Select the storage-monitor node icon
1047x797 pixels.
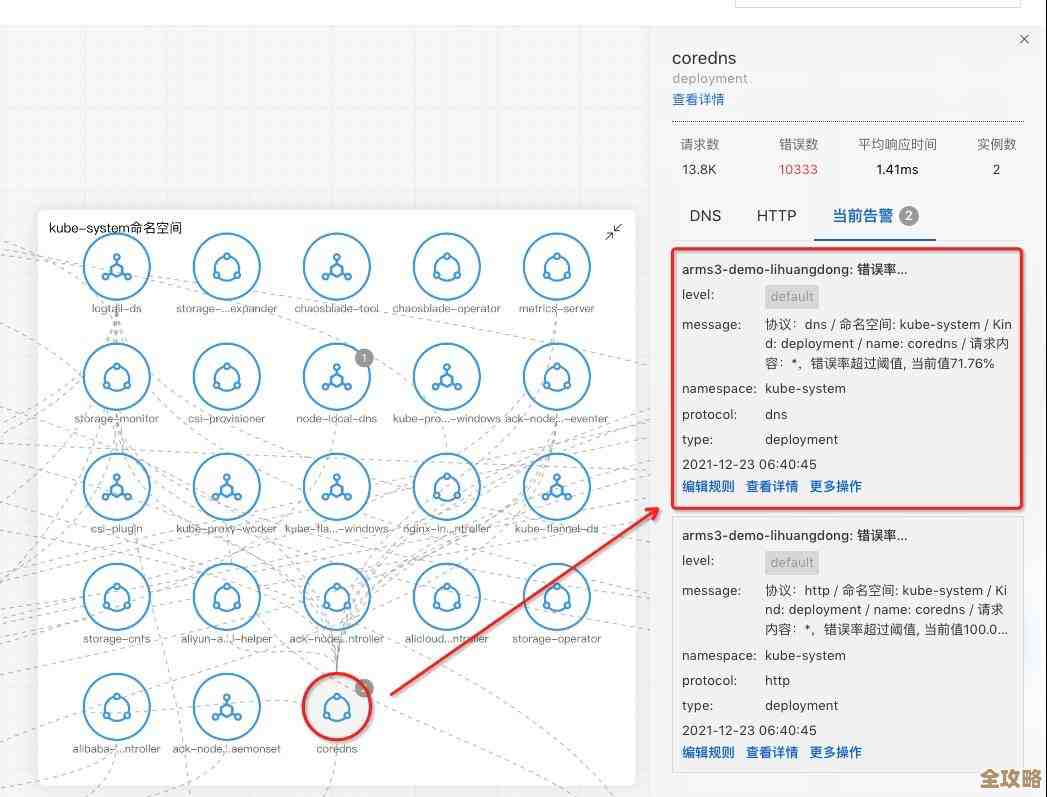click(116, 375)
